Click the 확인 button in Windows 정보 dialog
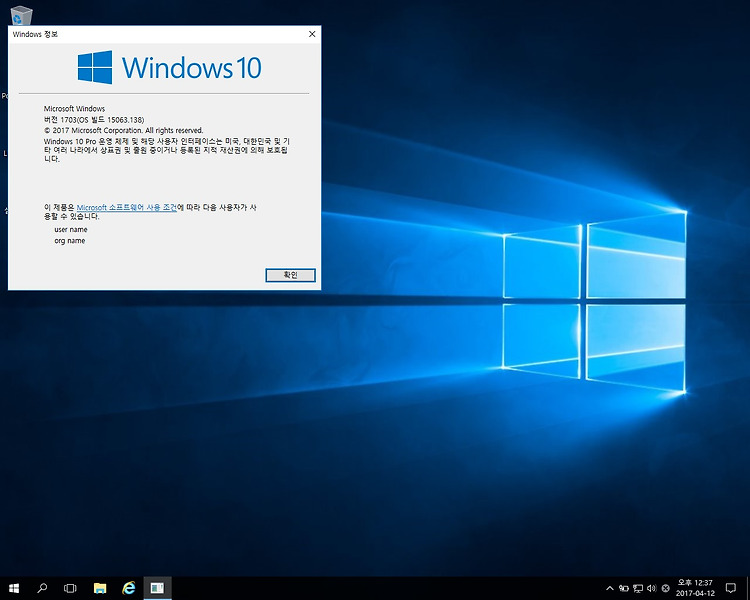Screen dimensions: 750x600 coord(290,275)
